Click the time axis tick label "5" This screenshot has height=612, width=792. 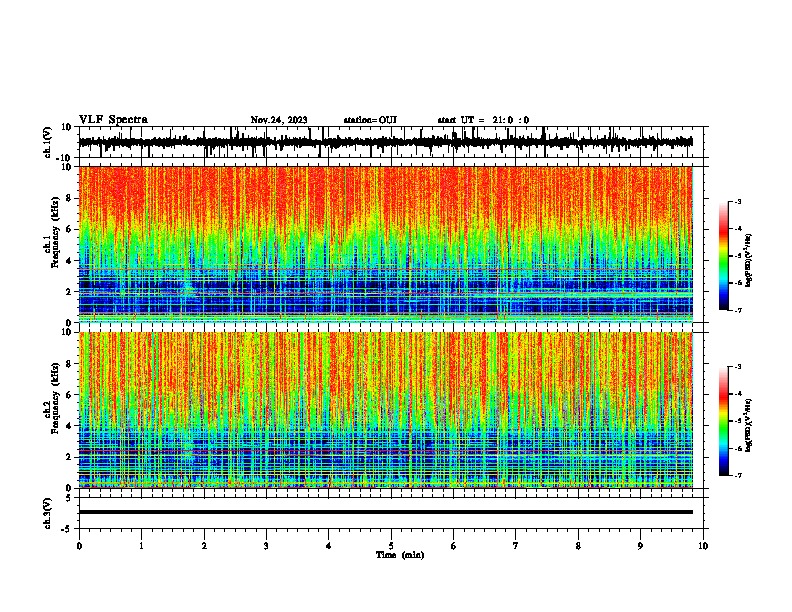click(391, 546)
